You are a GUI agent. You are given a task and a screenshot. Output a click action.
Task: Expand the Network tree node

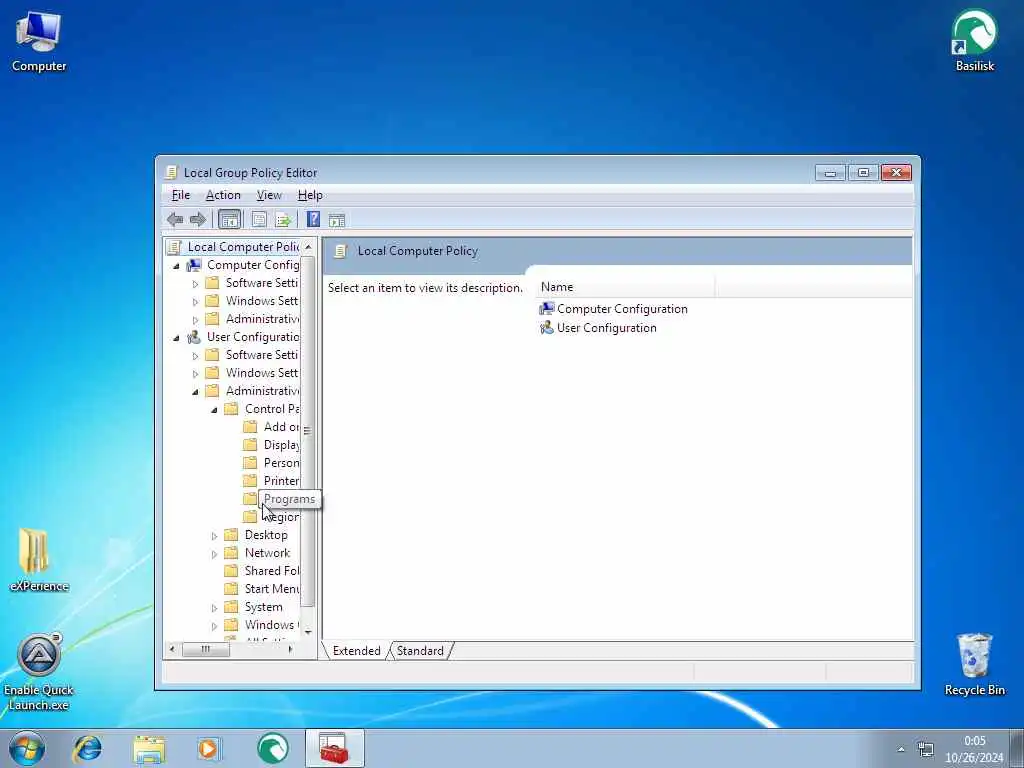214,554
